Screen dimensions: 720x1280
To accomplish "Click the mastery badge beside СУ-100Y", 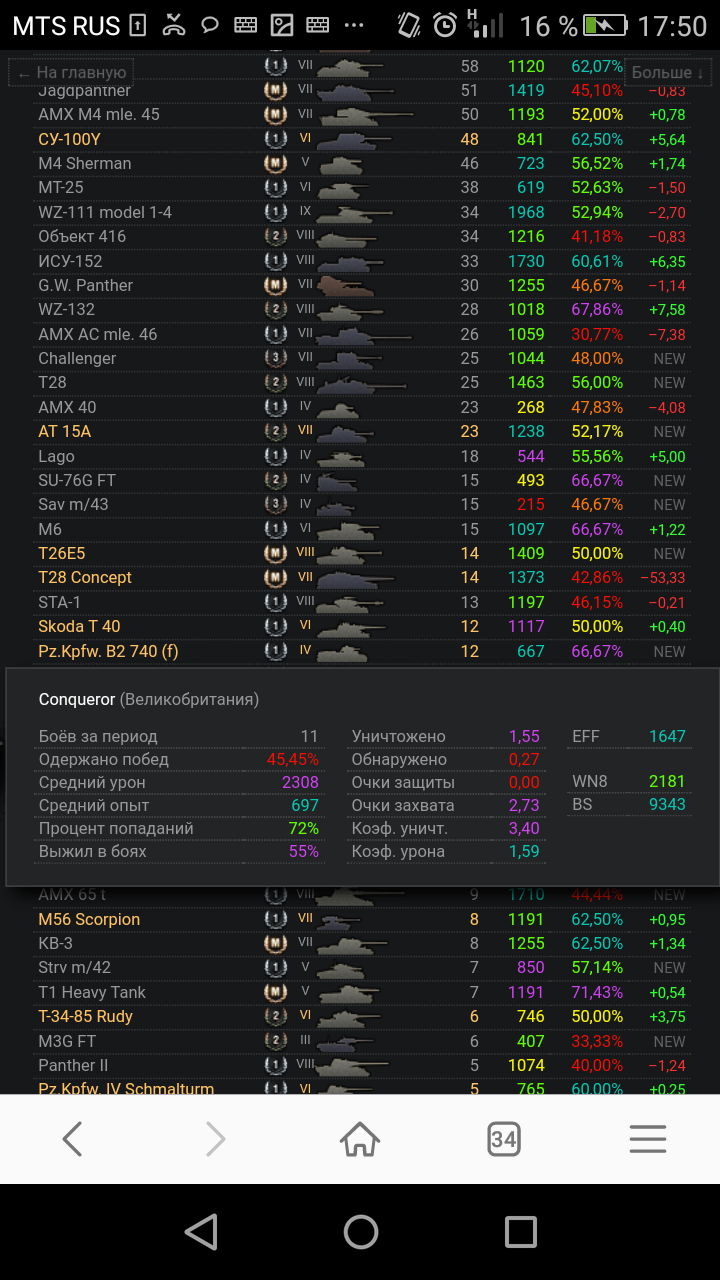I will tap(275, 139).
